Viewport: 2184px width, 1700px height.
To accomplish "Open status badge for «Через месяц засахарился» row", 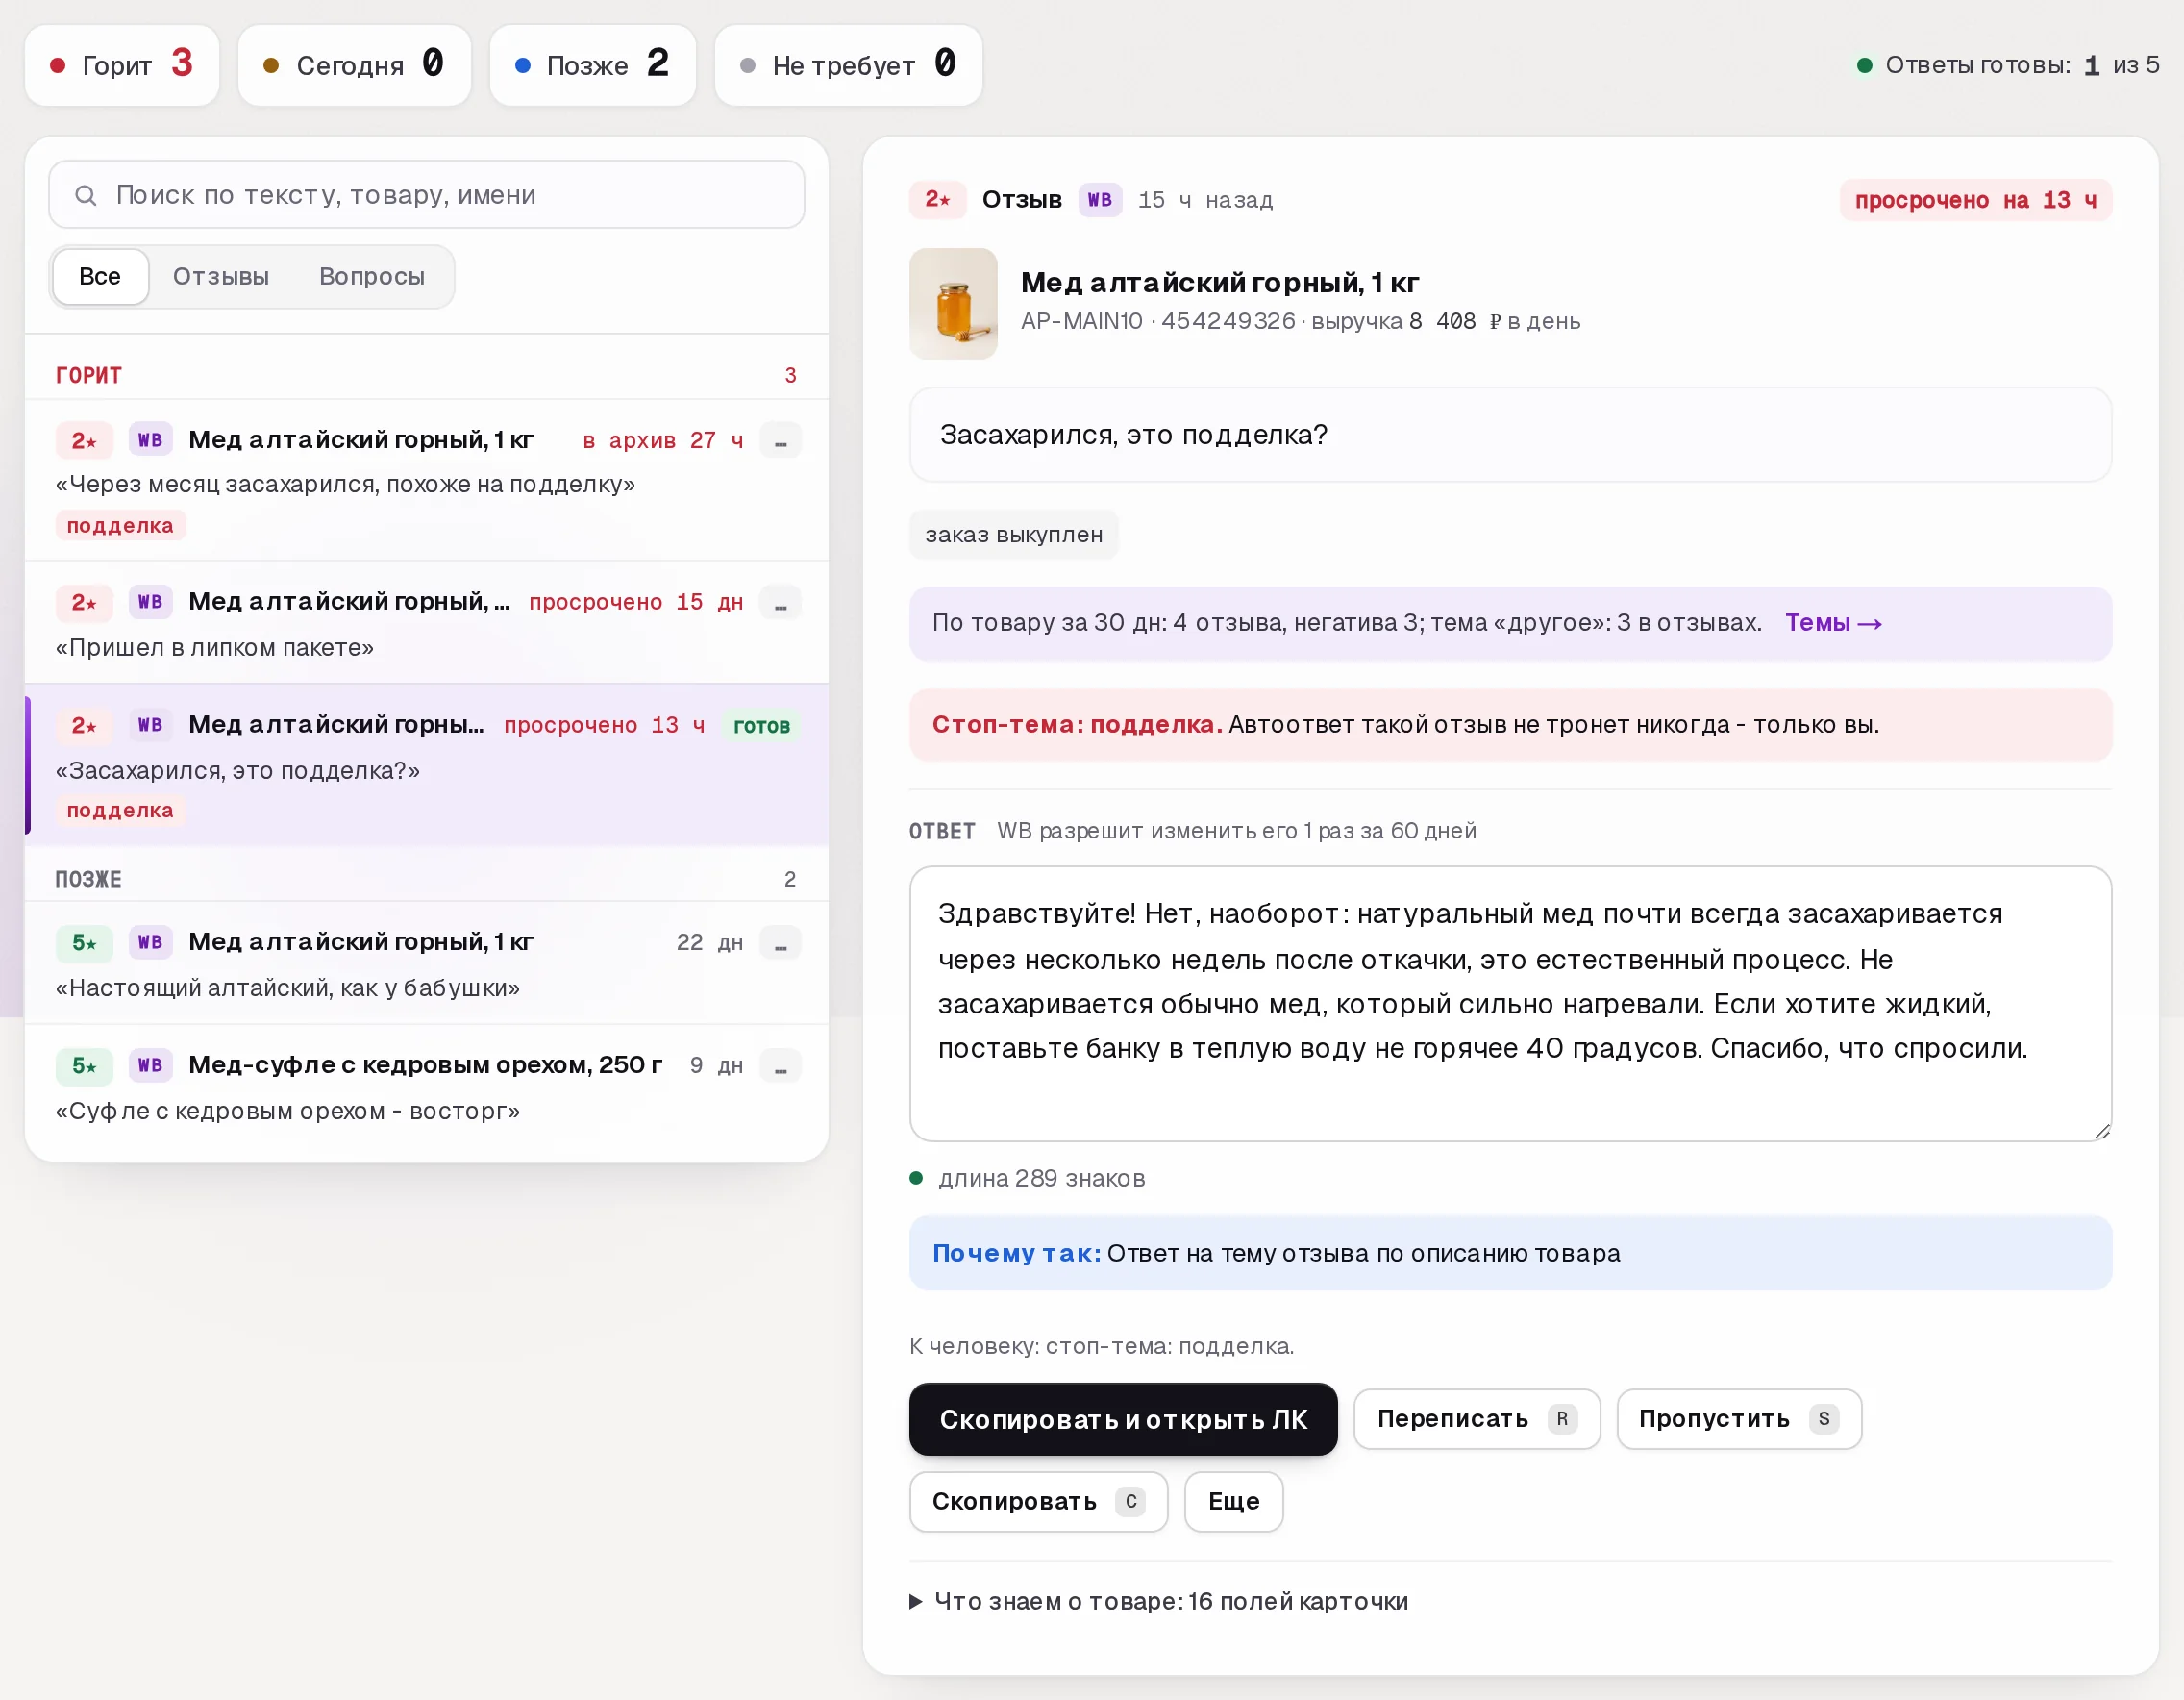I will [780, 440].
